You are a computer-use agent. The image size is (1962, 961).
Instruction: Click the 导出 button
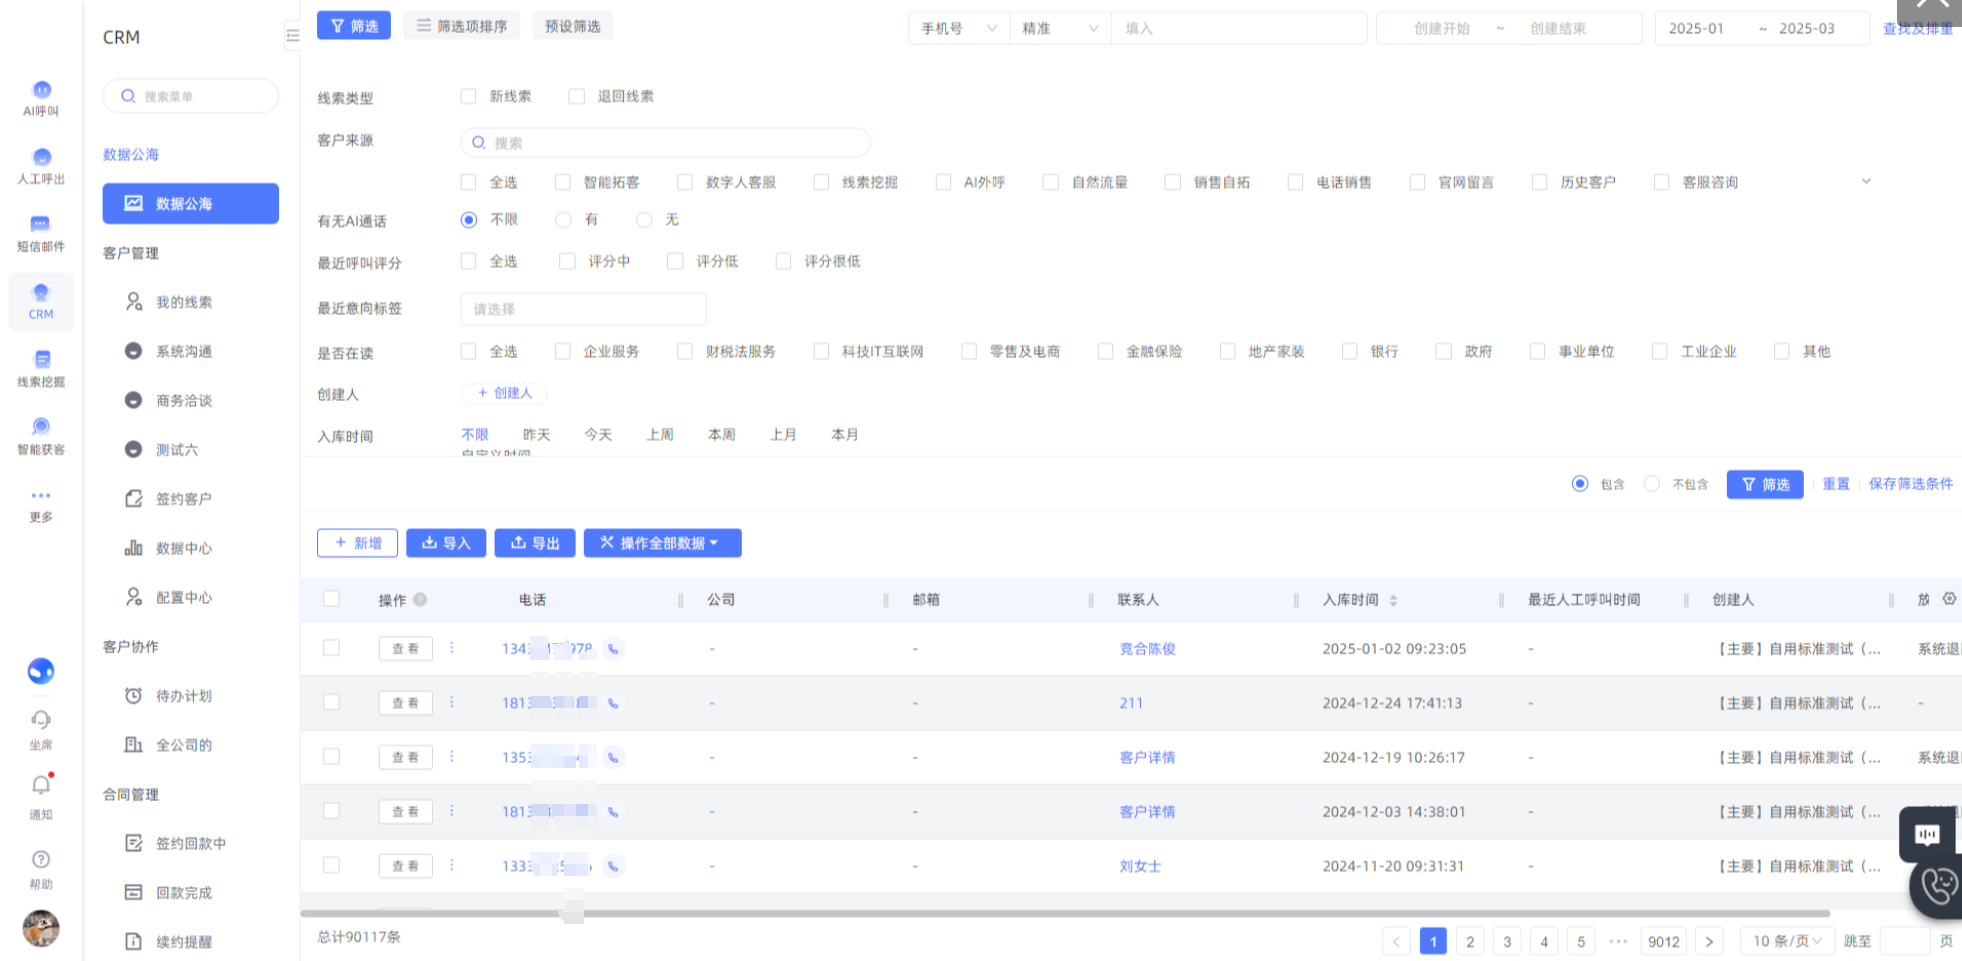click(x=535, y=543)
